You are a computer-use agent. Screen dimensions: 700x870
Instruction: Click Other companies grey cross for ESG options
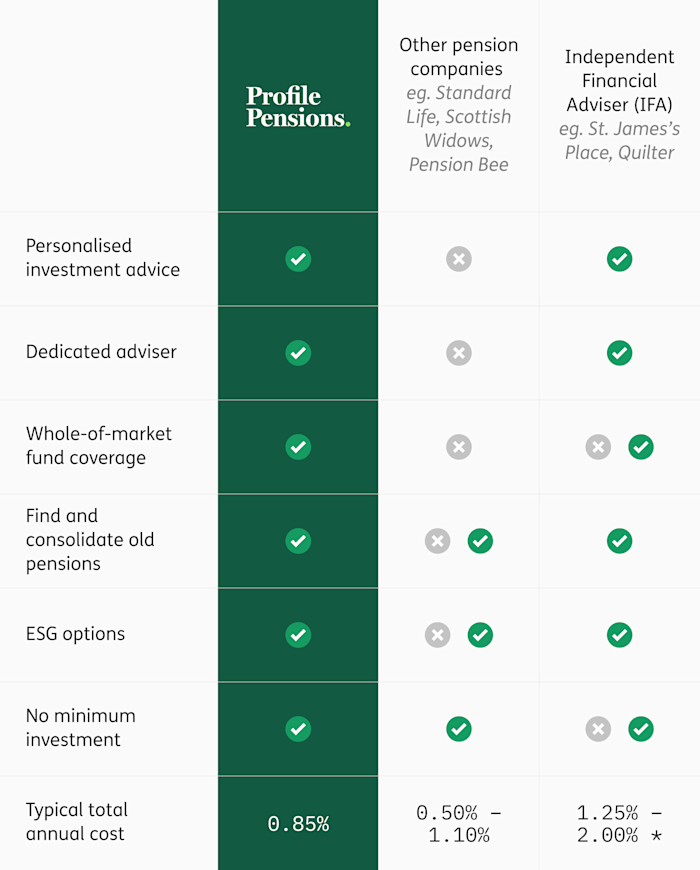pos(438,635)
